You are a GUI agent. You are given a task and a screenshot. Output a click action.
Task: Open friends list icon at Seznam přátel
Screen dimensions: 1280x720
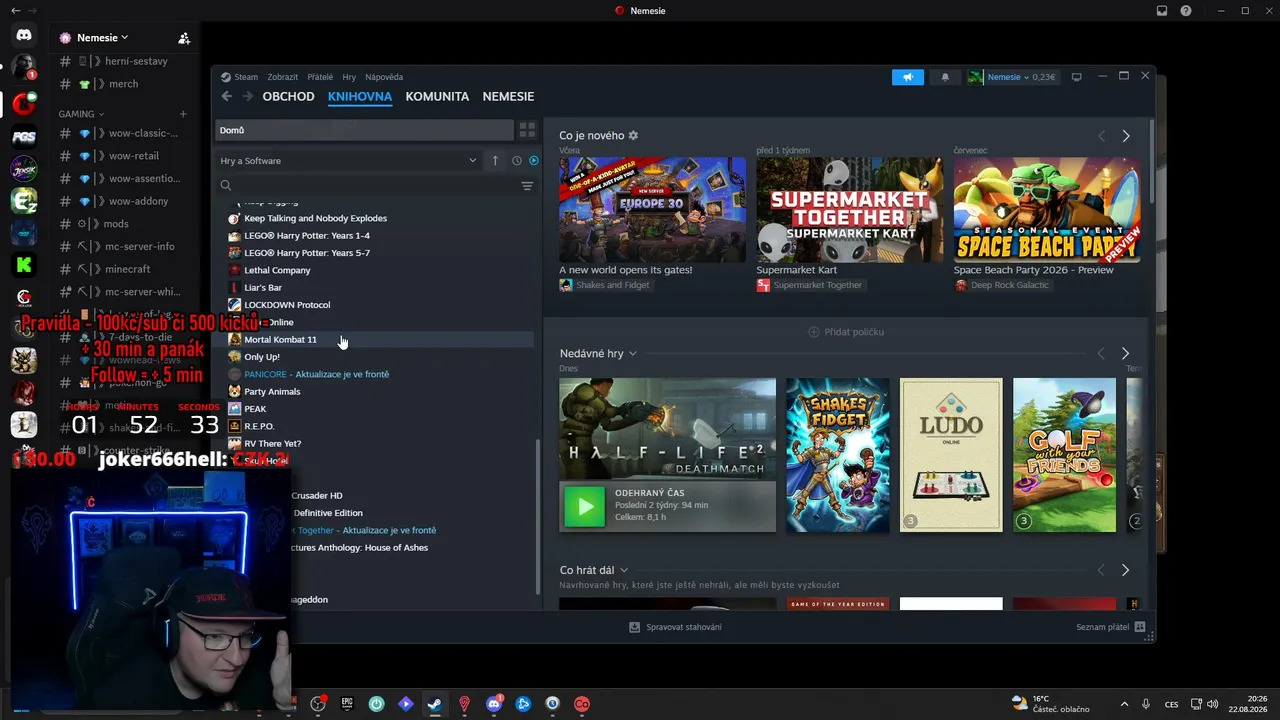coord(1140,627)
